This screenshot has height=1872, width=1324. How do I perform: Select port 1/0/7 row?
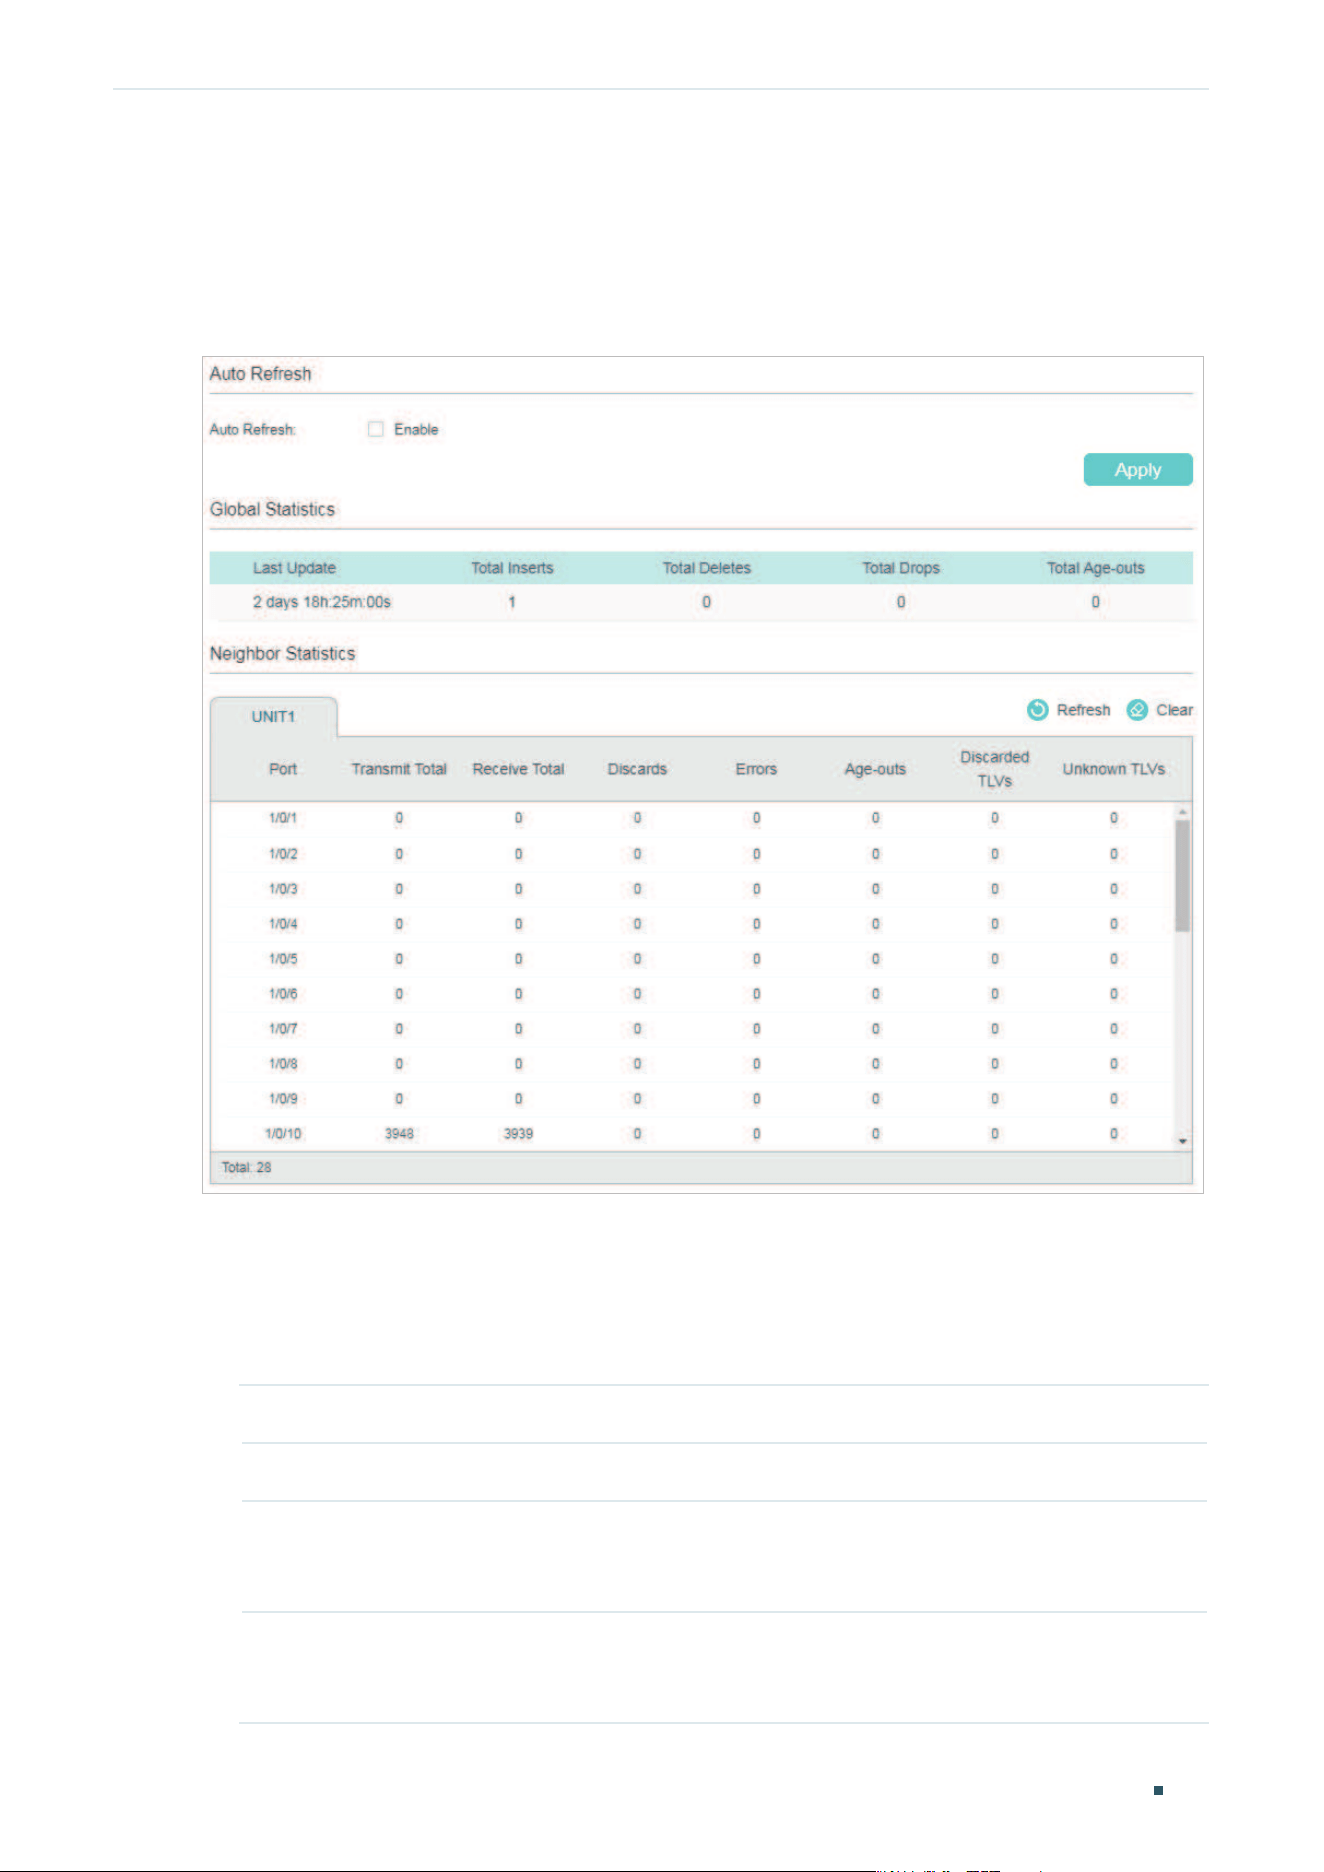tap(692, 1029)
